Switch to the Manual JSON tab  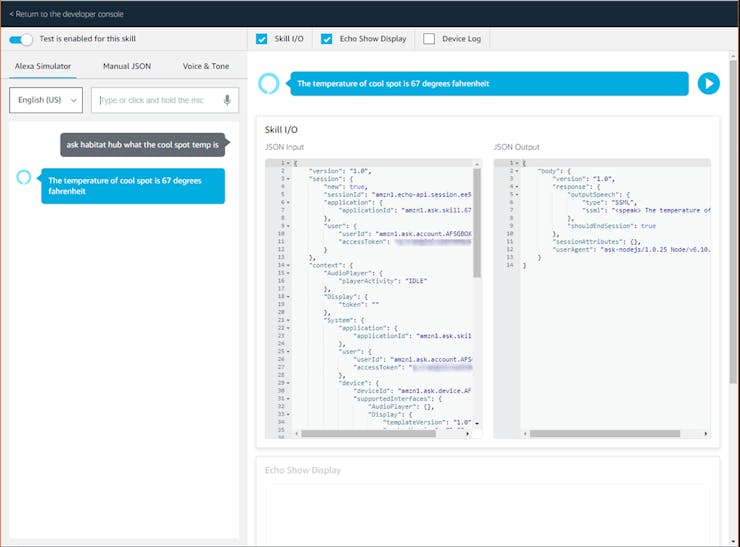127,66
